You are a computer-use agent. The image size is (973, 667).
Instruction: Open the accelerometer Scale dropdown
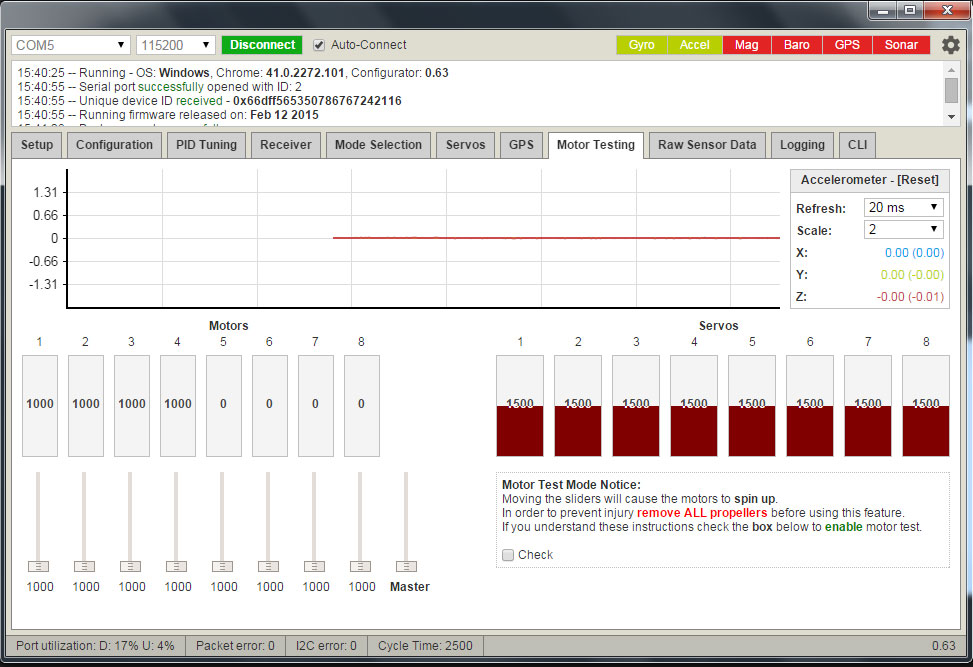pos(904,230)
